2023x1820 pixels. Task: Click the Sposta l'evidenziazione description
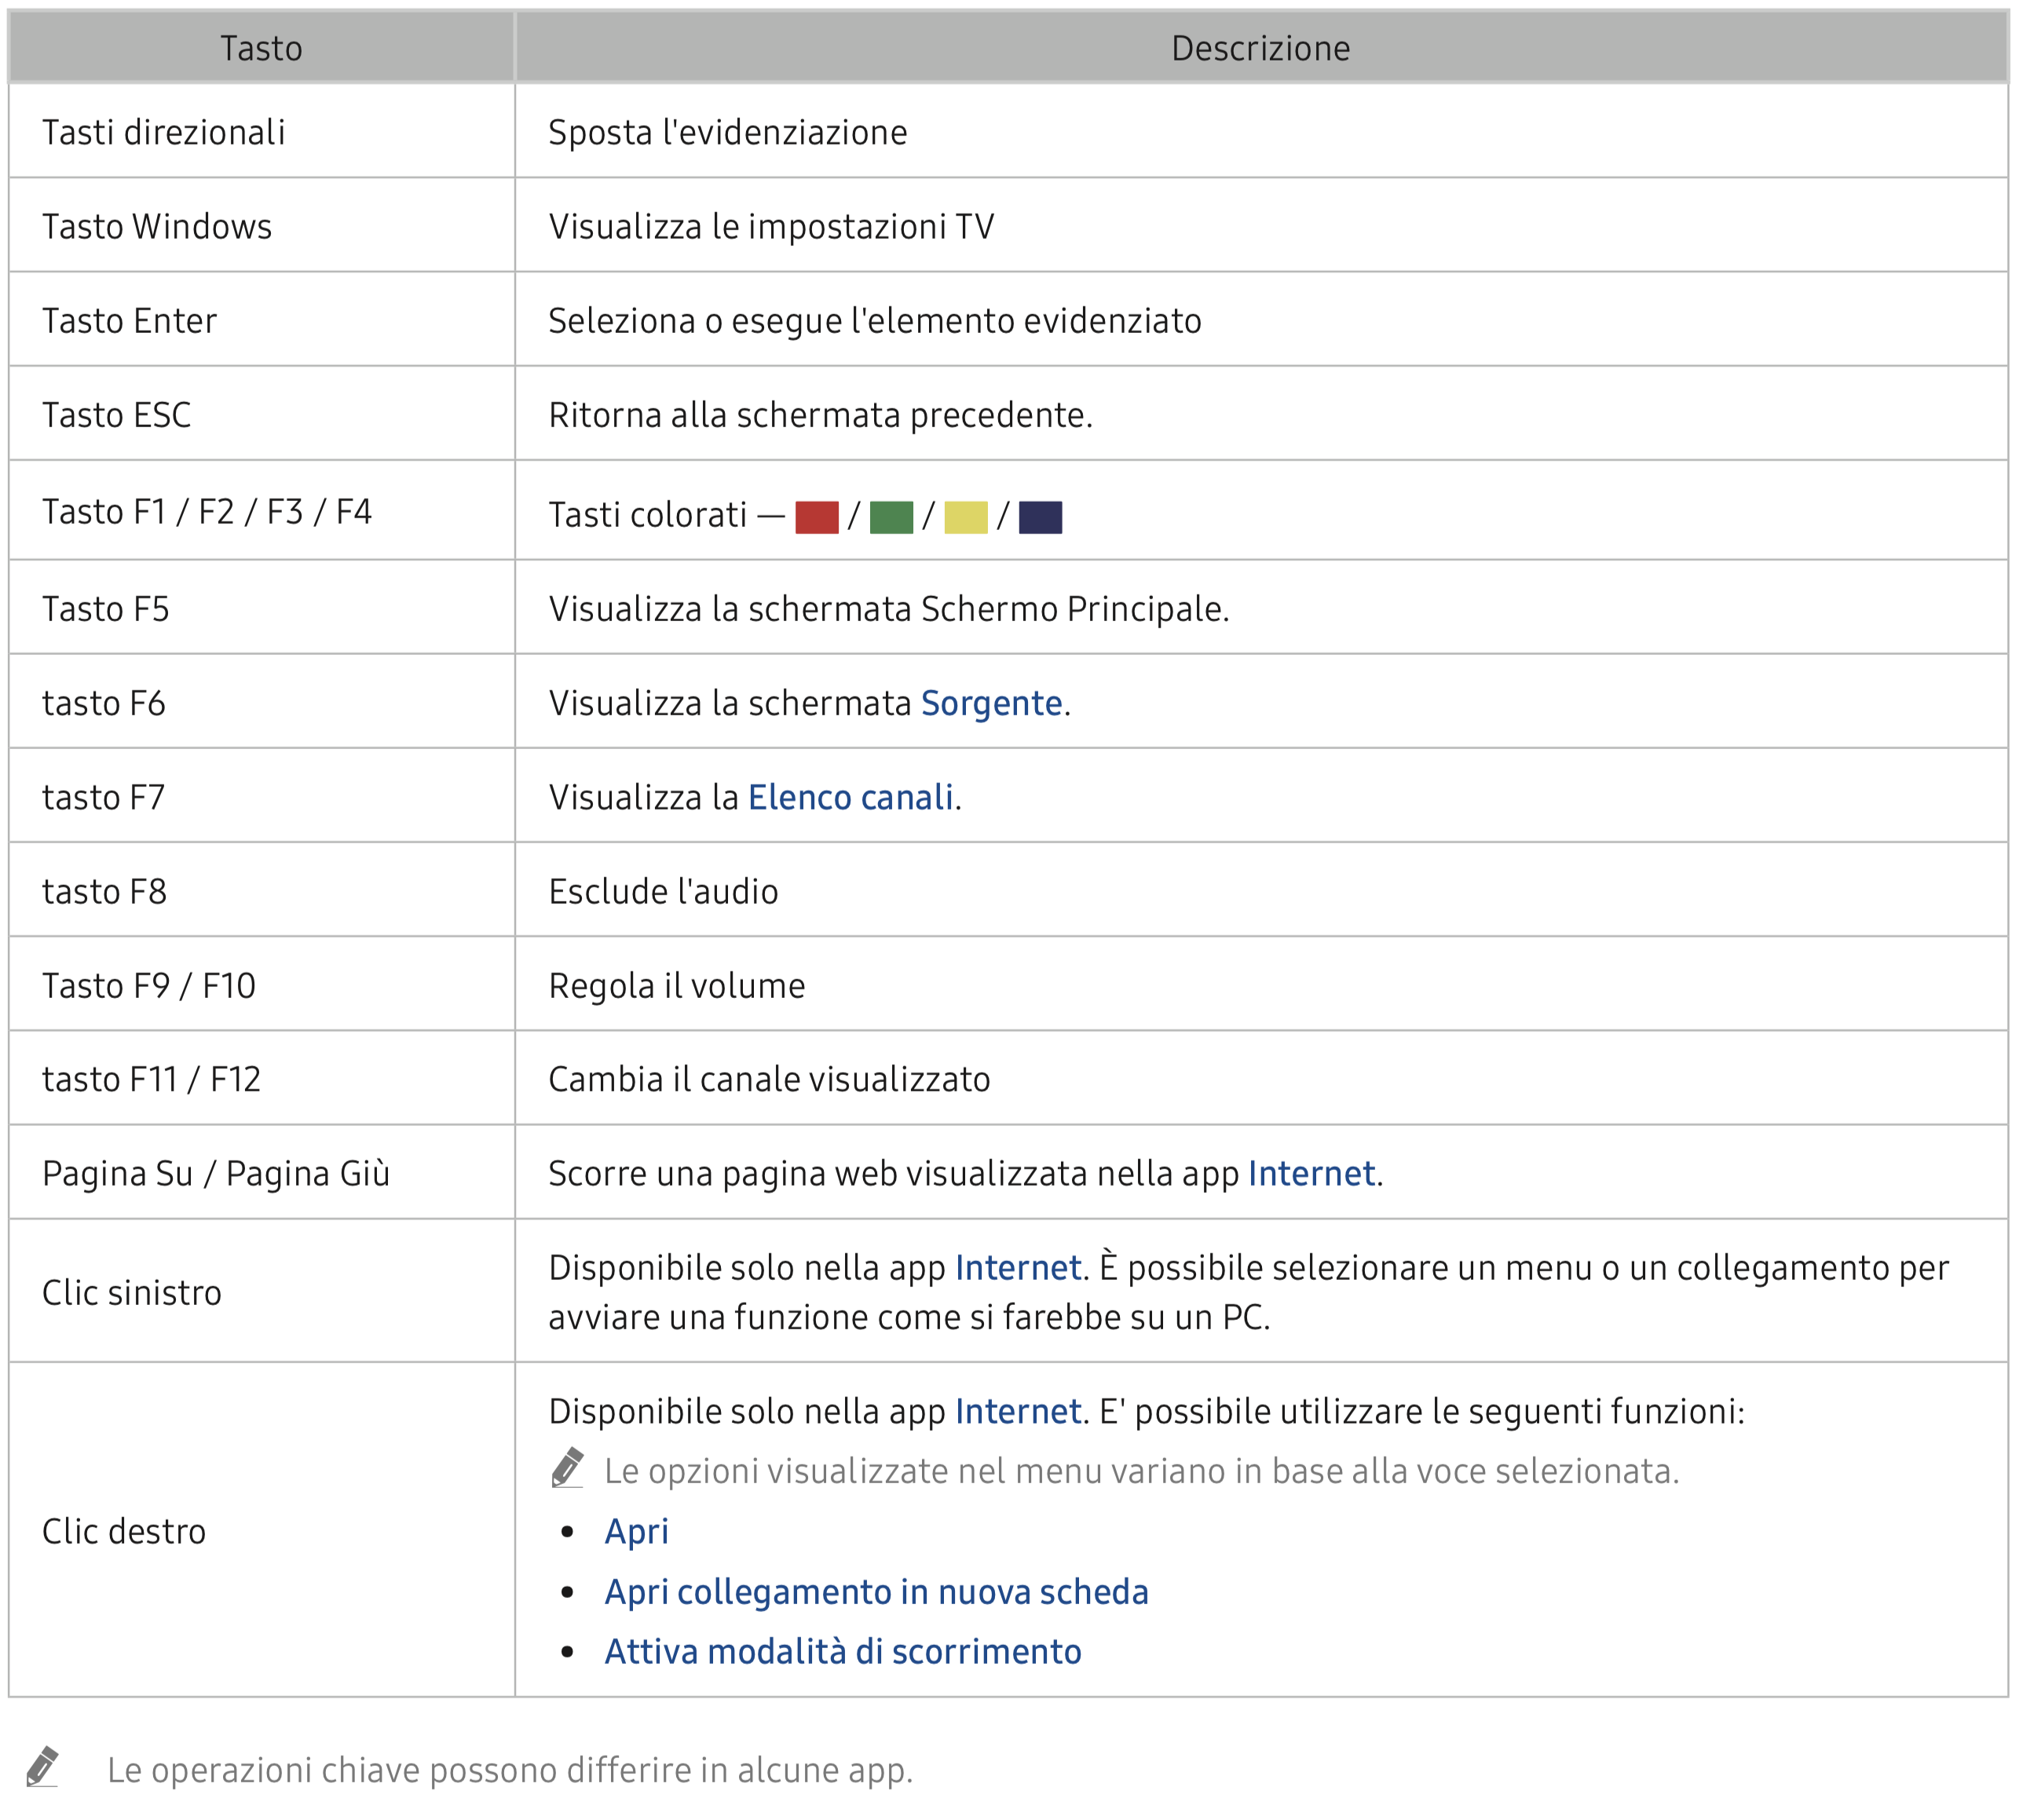click(x=727, y=132)
